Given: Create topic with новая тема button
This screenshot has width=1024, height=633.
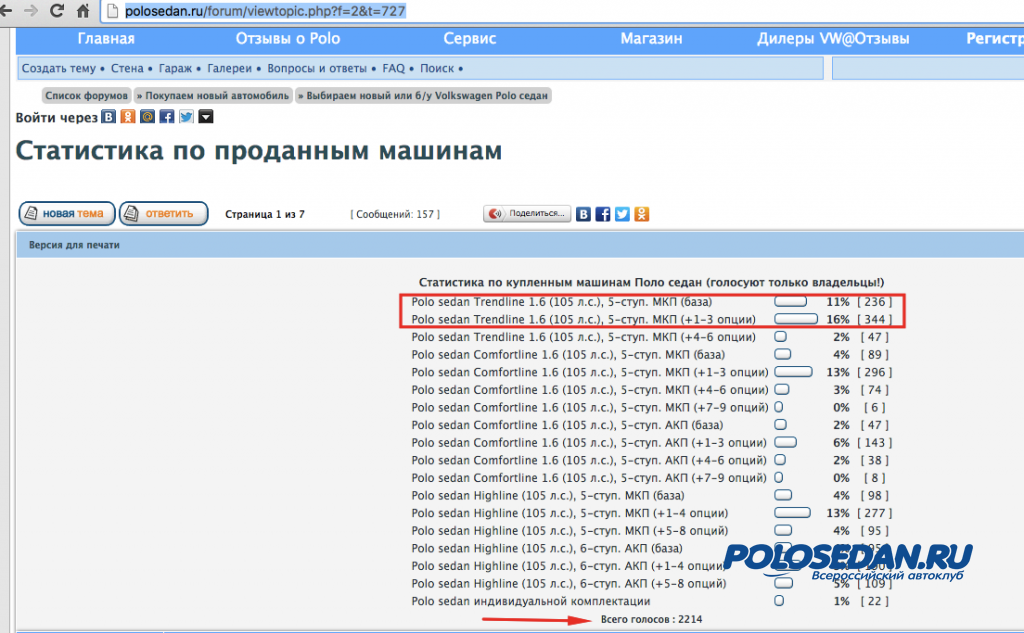Looking at the screenshot, I should pyautogui.click(x=67, y=214).
